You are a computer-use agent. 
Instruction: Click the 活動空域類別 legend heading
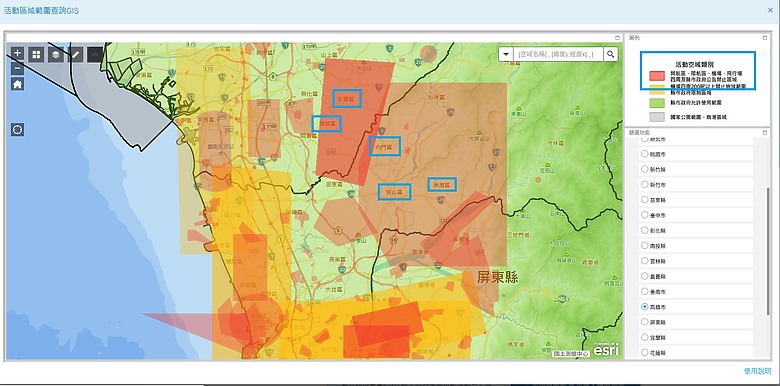coord(695,65)
